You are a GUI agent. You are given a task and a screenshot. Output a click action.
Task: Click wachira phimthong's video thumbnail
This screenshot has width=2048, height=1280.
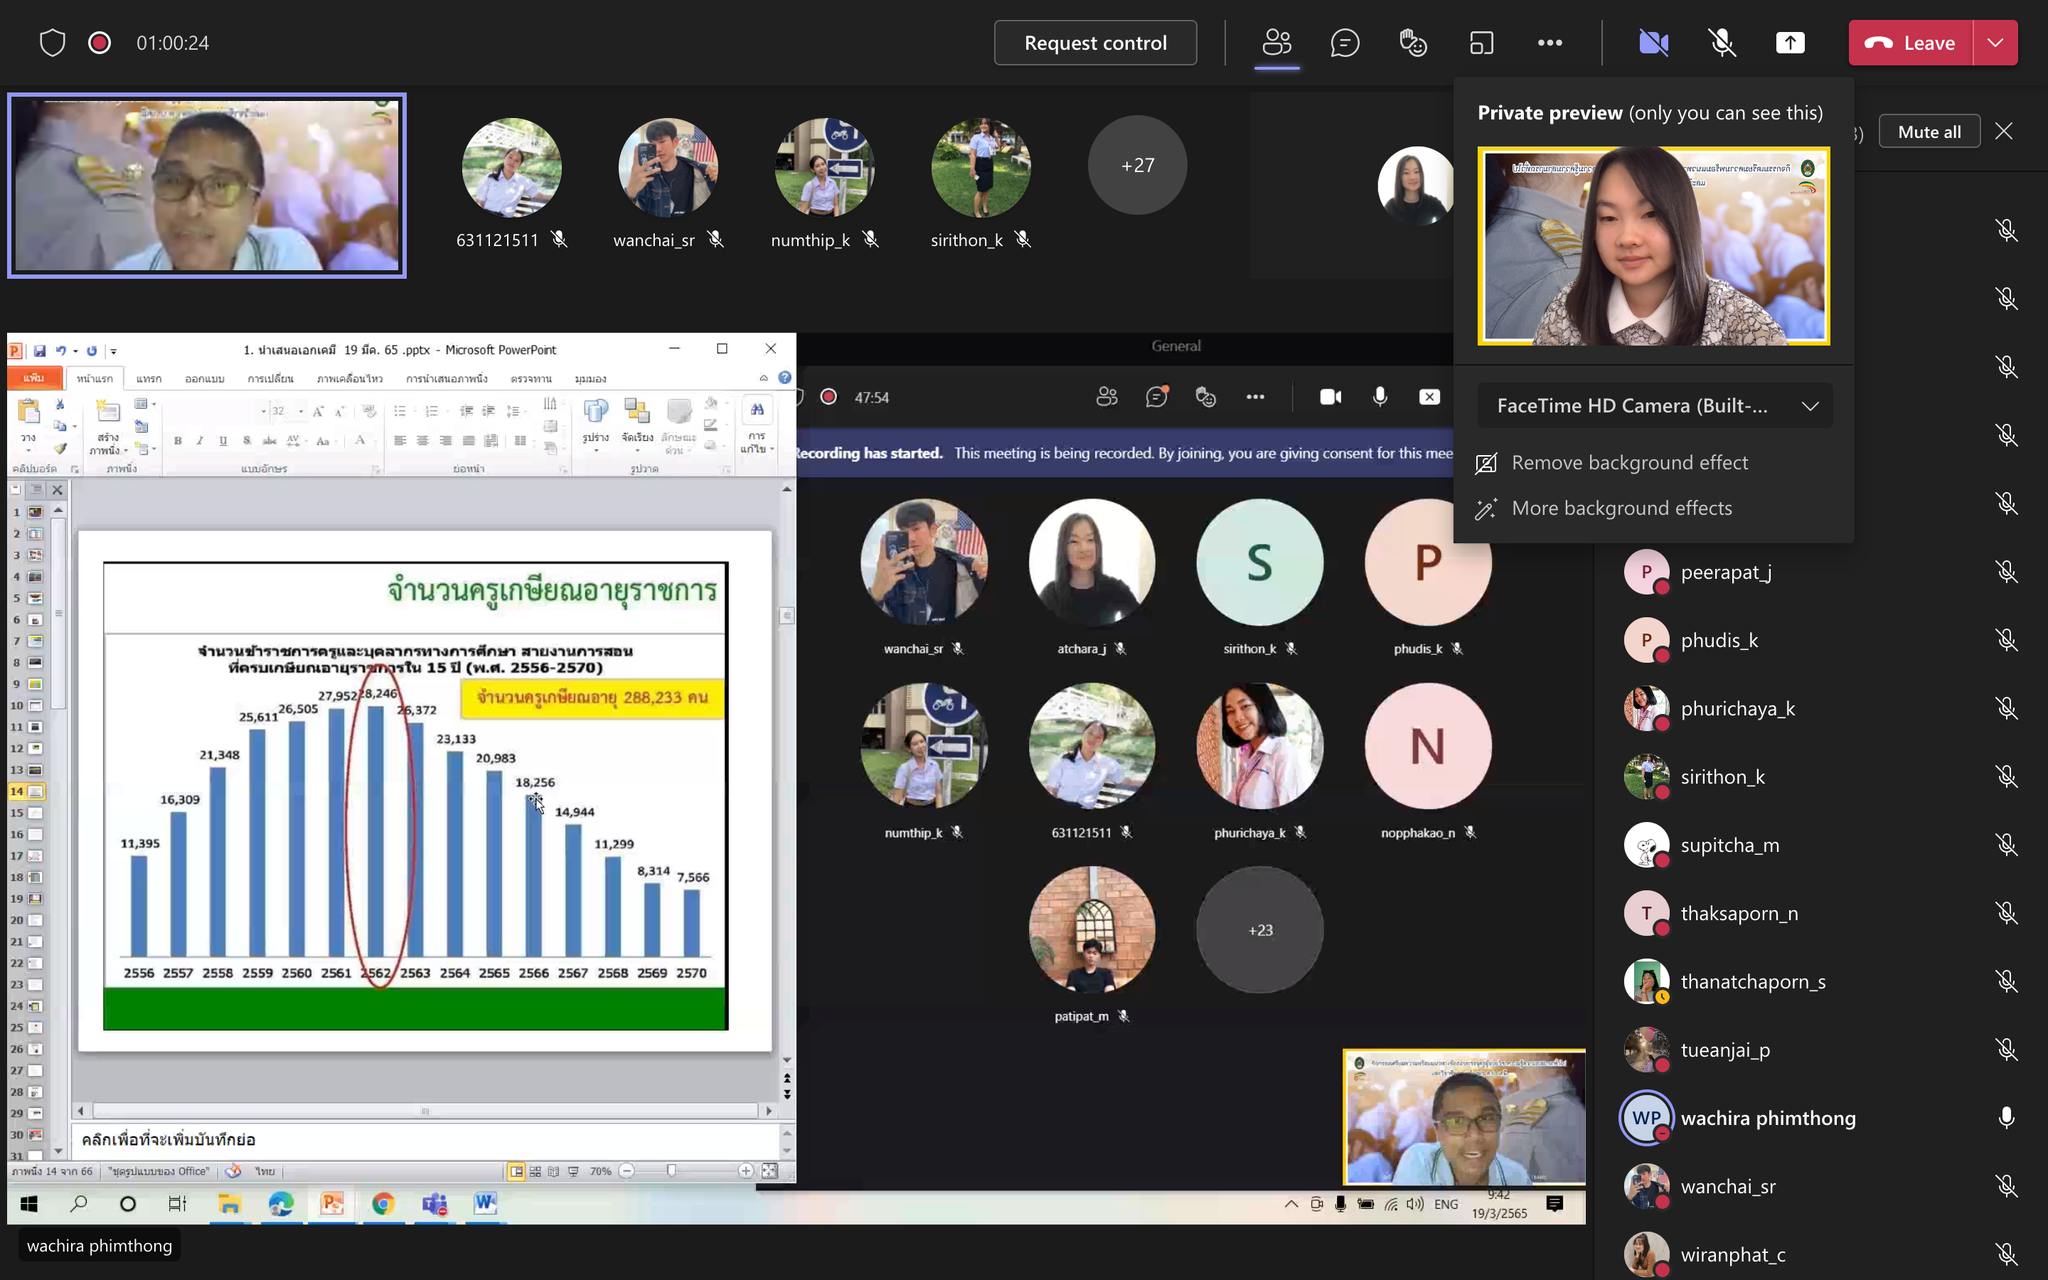[207, 185]
